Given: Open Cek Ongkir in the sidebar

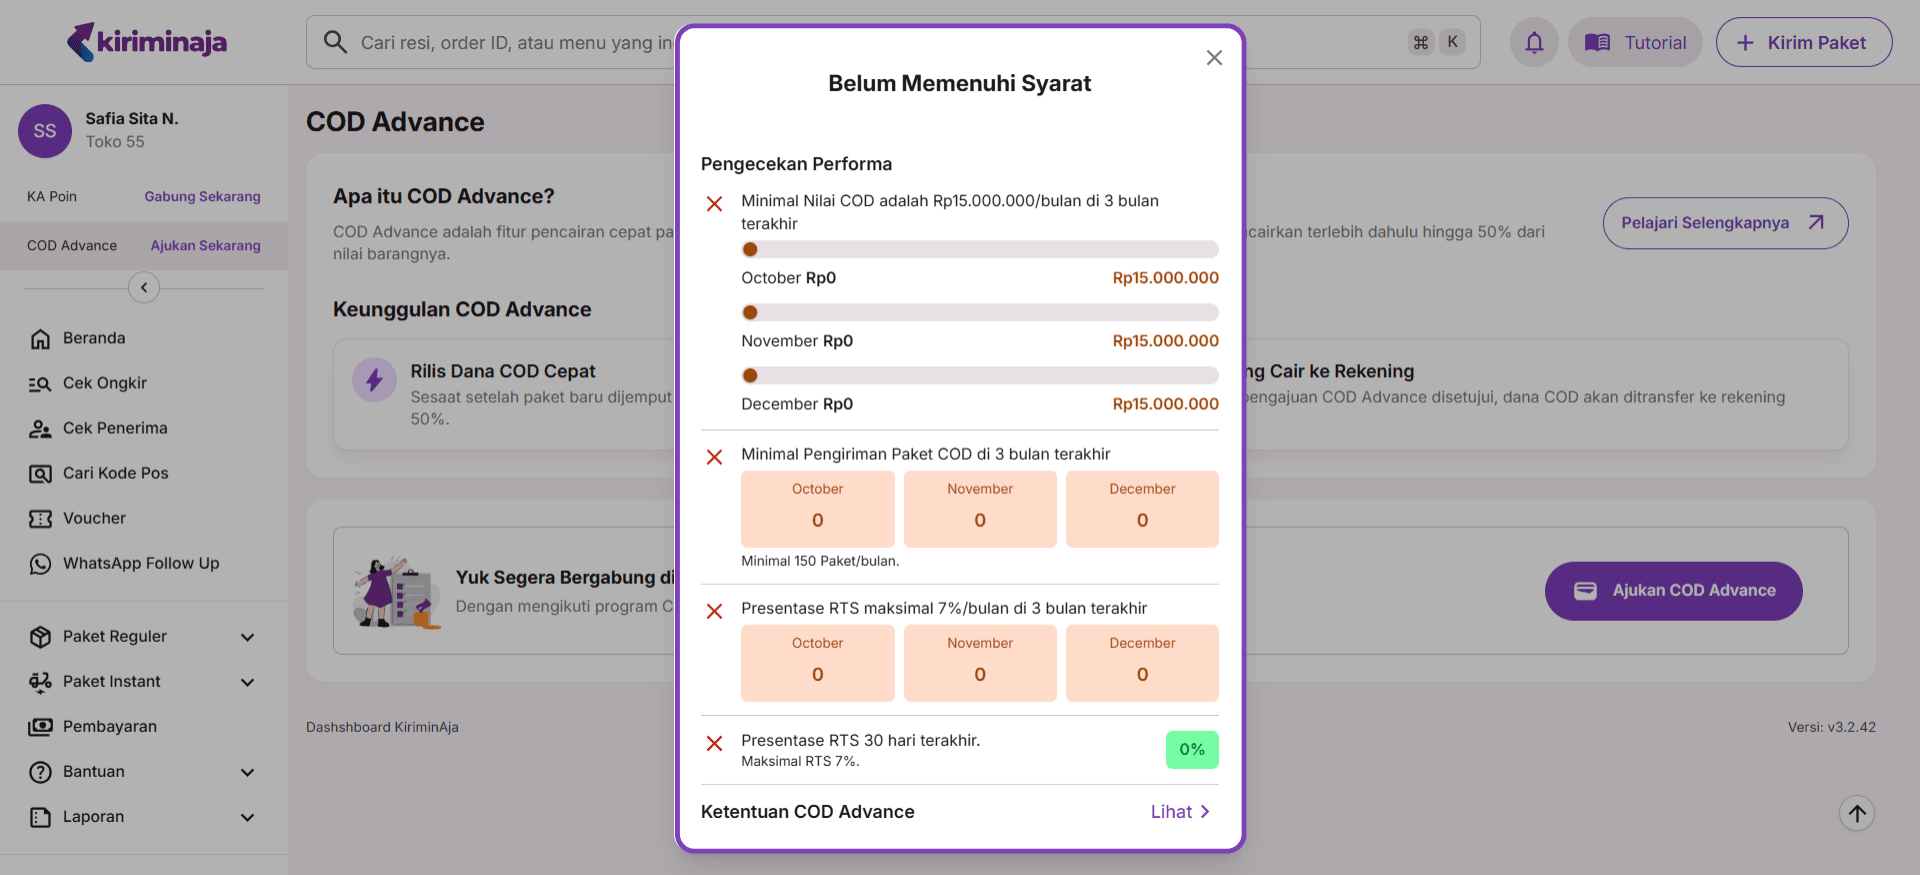Looking at the screenshot, I should pyautogui.click(x=104, y=384).
